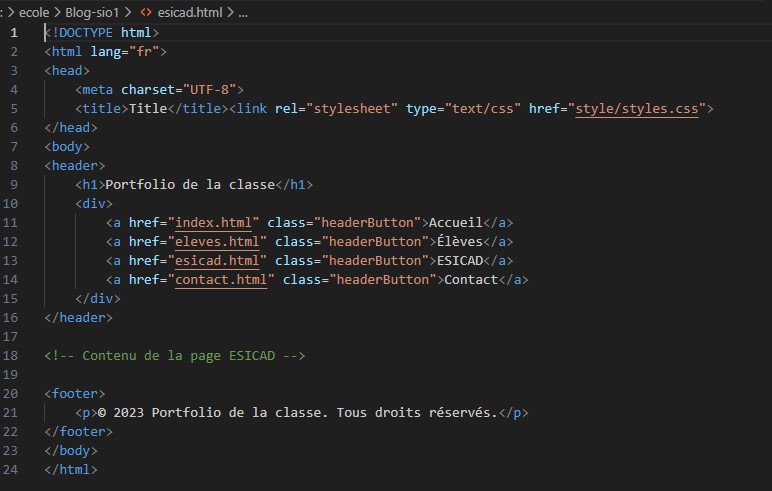Viewport: 772px width, 491px height.
Task: Open the 'ecole' breadcrumb folder
Action: tap(34, 12)
